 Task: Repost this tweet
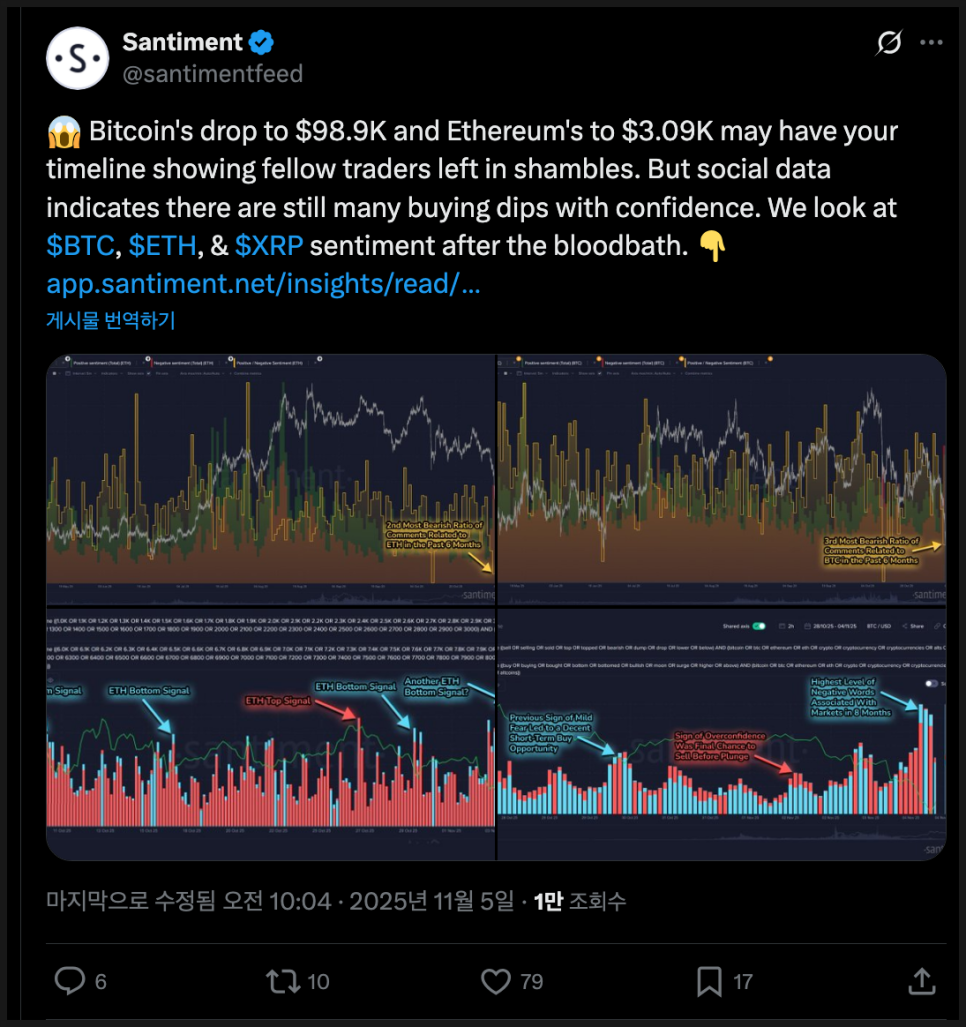283,981
